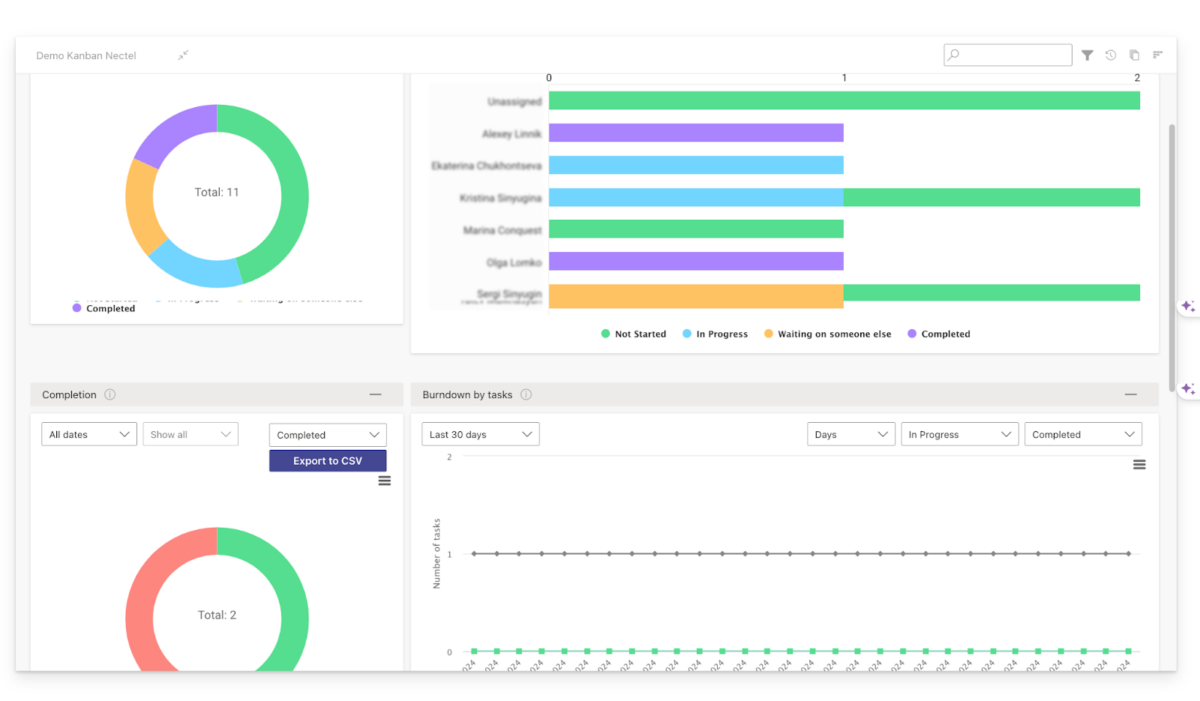Open the All dates dropdown
This screenshot has width=1200, height=701.
pyautogui.click(x=89, y=434)
